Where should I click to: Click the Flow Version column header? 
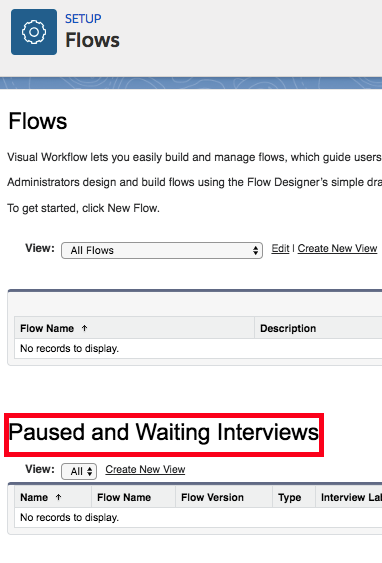(212, 497)
